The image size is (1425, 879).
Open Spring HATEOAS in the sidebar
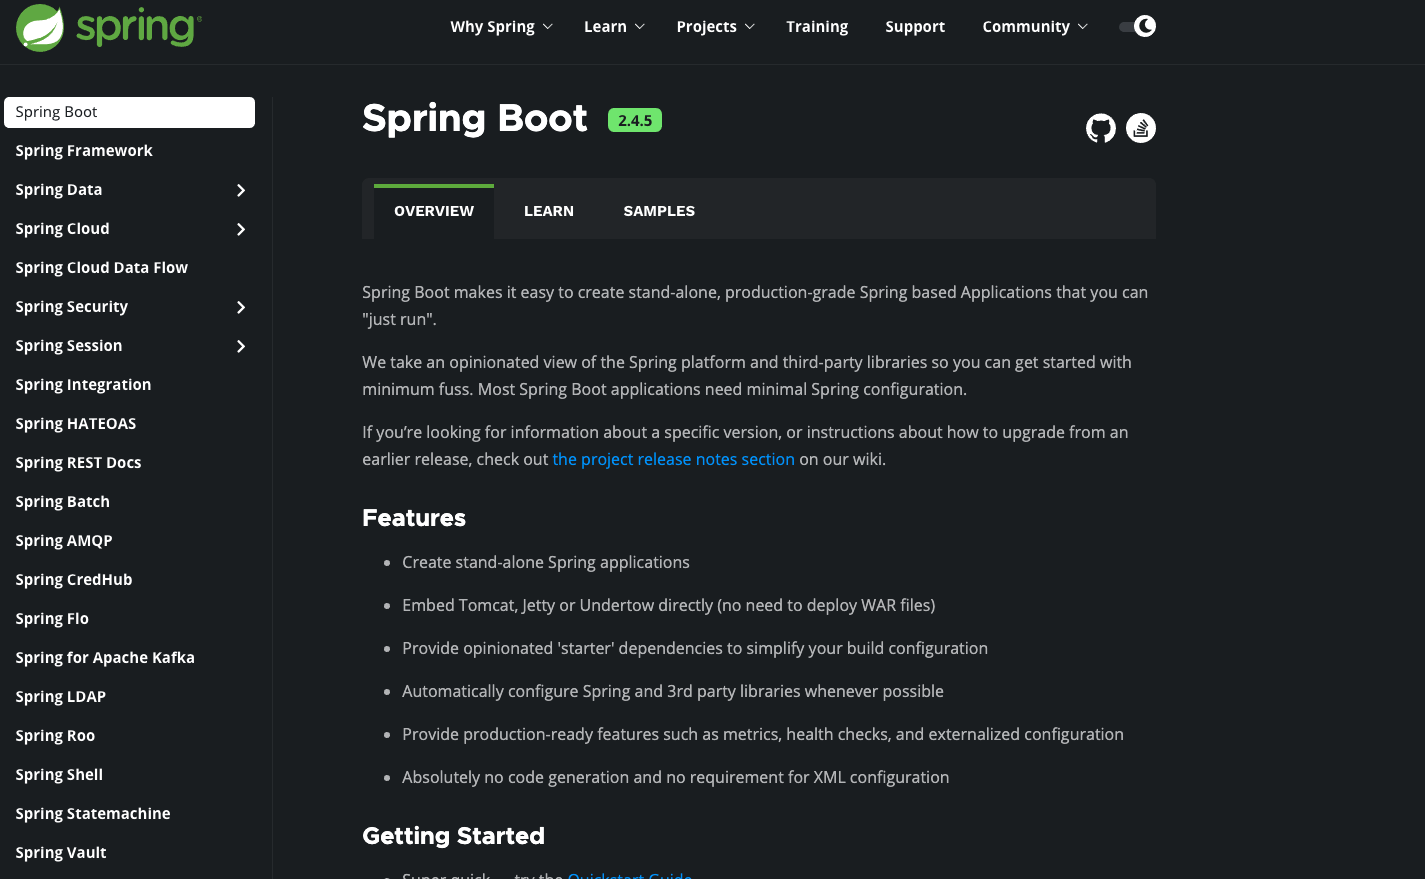[76, 424]
